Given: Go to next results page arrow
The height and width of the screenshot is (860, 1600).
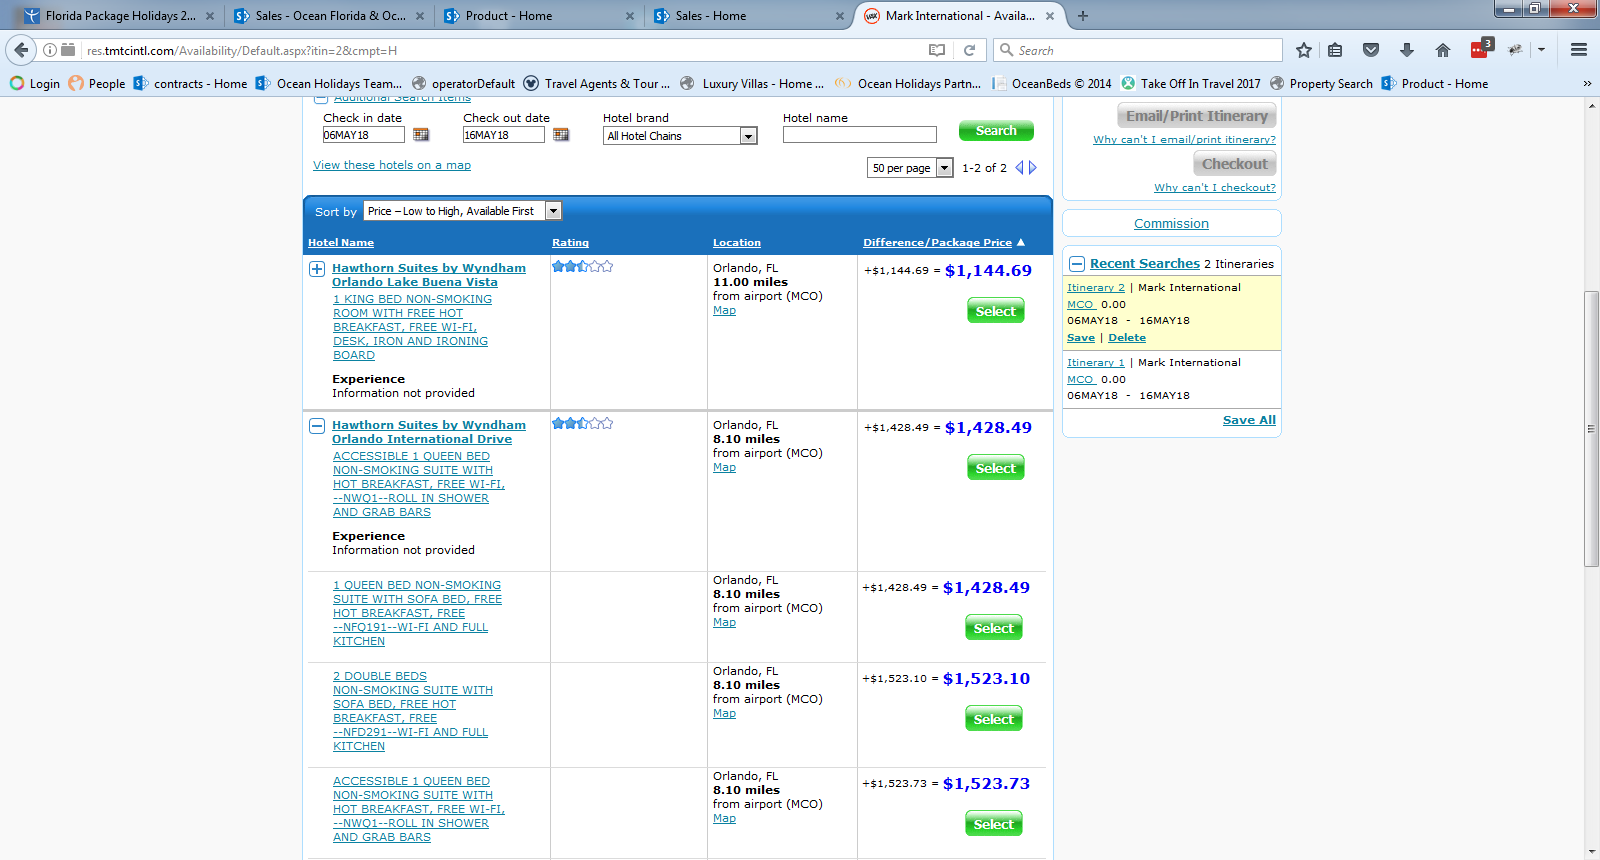Looking at the screenshot, I should 1033,168.
